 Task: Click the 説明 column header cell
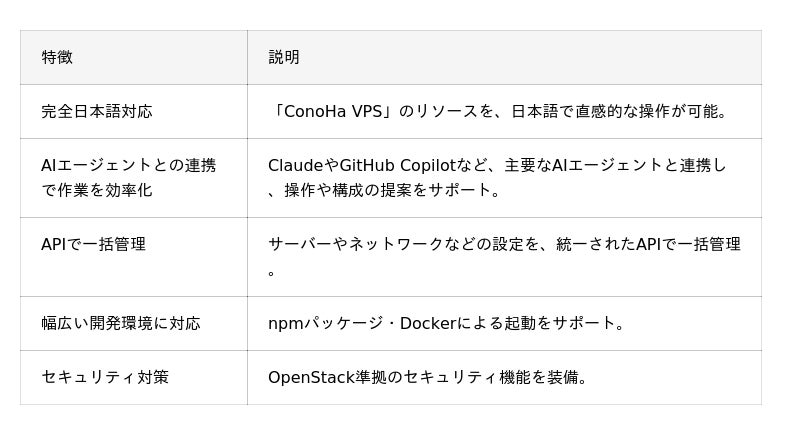(x=284, y=57)
